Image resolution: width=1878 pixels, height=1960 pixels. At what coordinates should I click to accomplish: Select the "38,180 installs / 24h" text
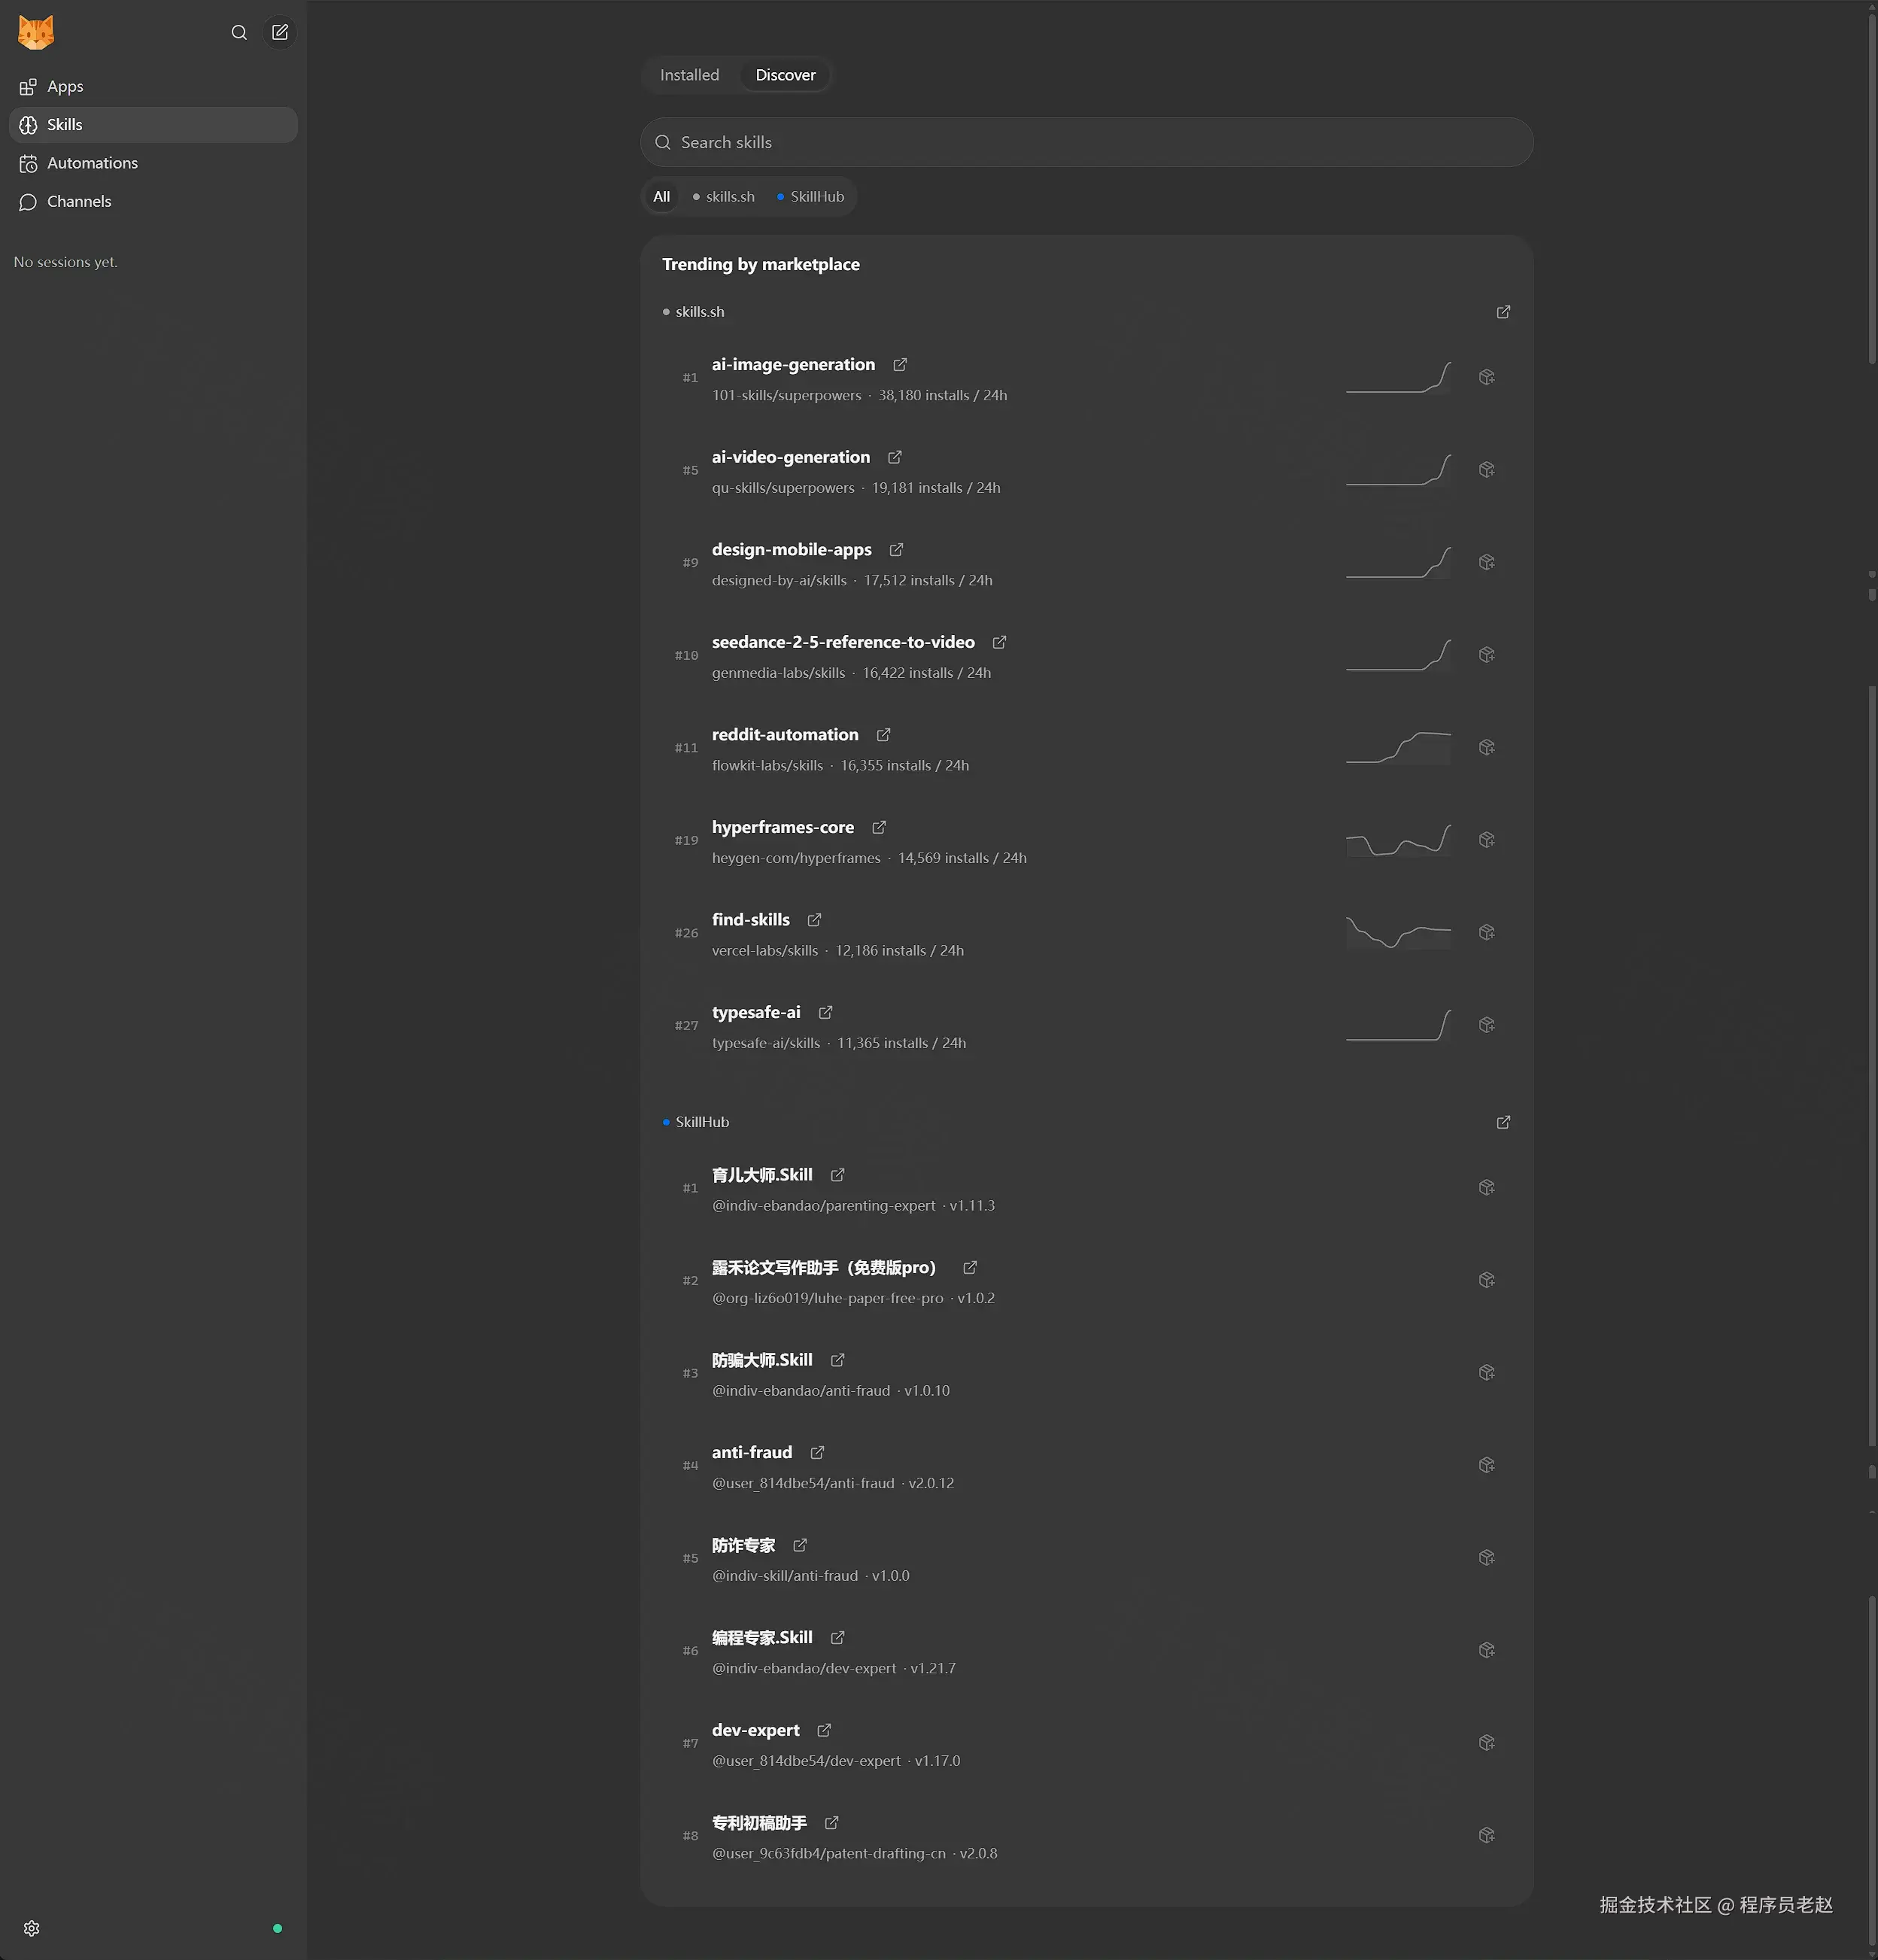click(942, 396)
